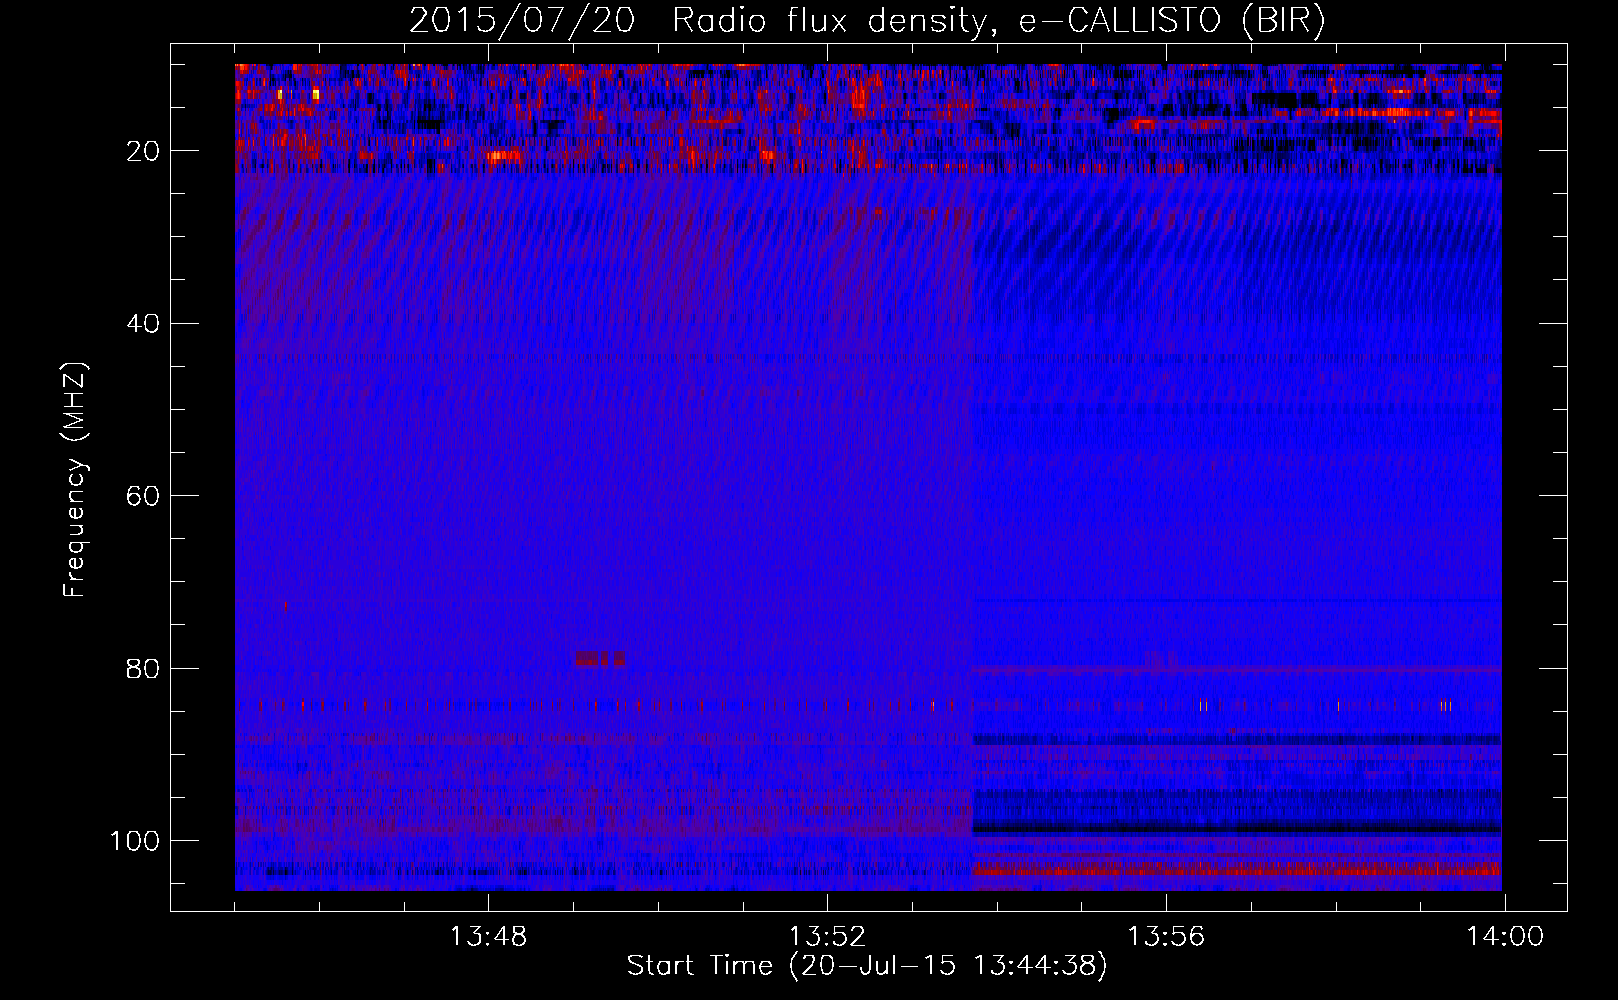
Task: Click the 14:00 time tick label
Action: click(x=1505, y=937)
